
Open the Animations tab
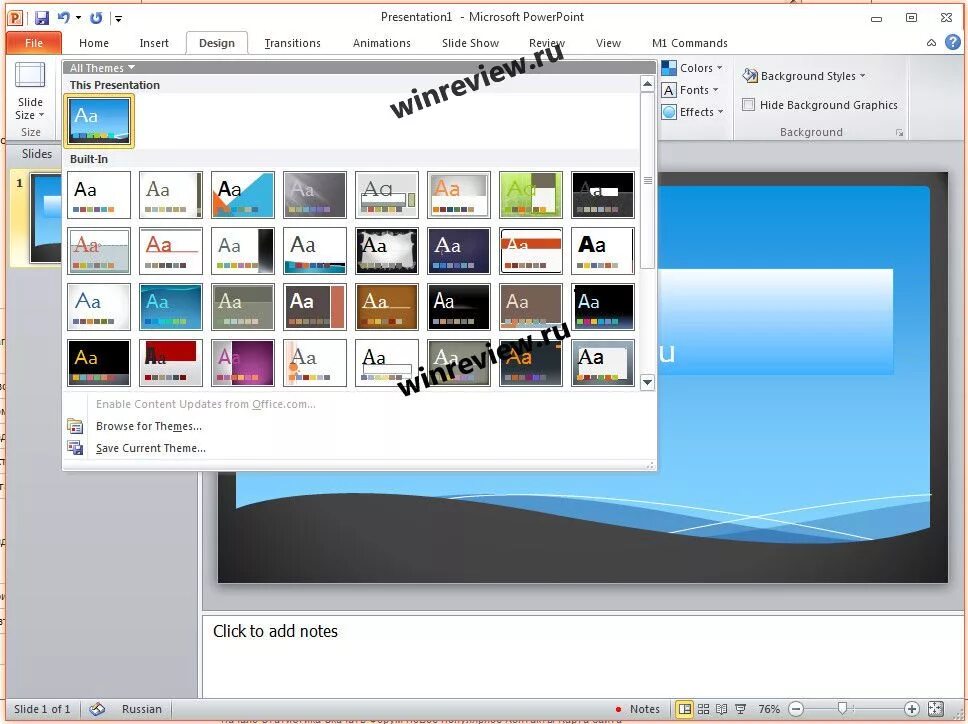(x=382, y=43)
